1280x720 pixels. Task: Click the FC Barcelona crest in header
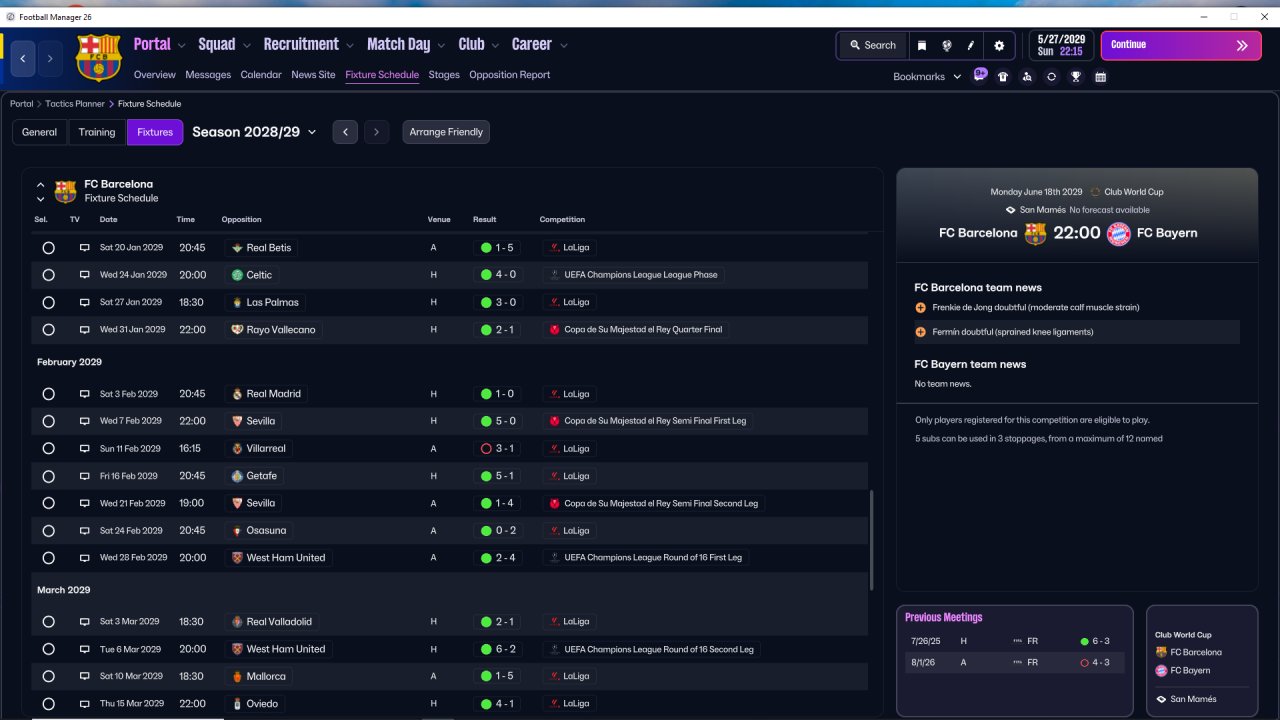pos(98,58)
